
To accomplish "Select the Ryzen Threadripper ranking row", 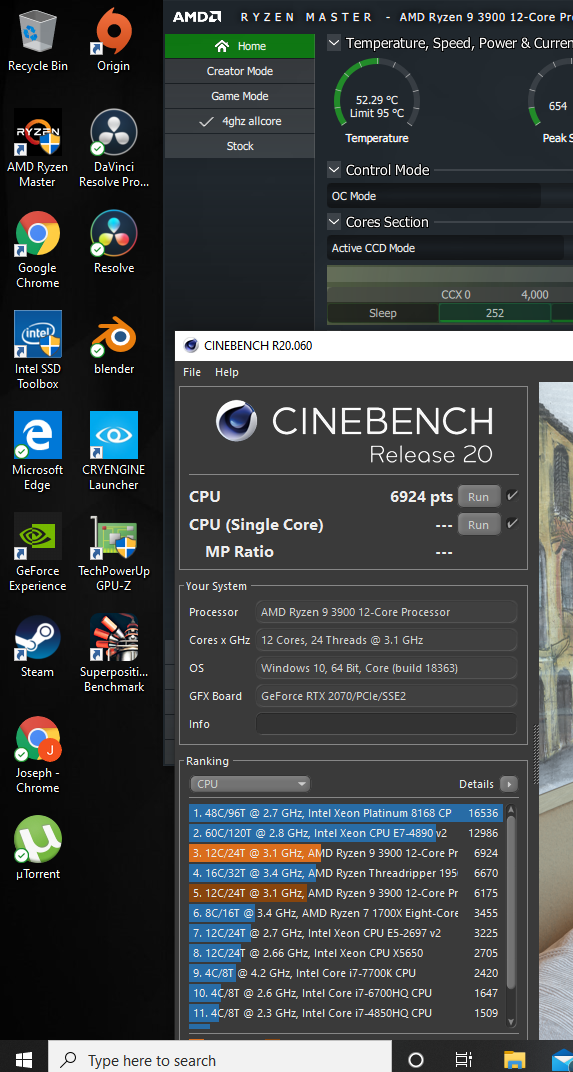I will (x=346, y=873).
